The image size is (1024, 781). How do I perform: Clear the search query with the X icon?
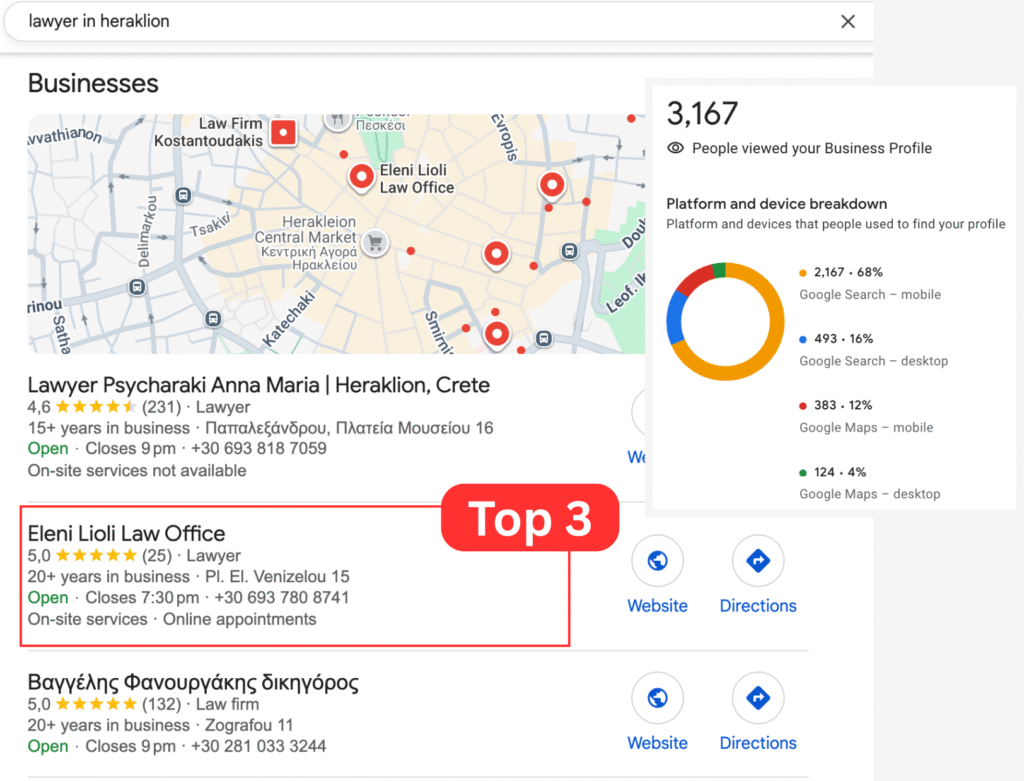pos(847,22)
